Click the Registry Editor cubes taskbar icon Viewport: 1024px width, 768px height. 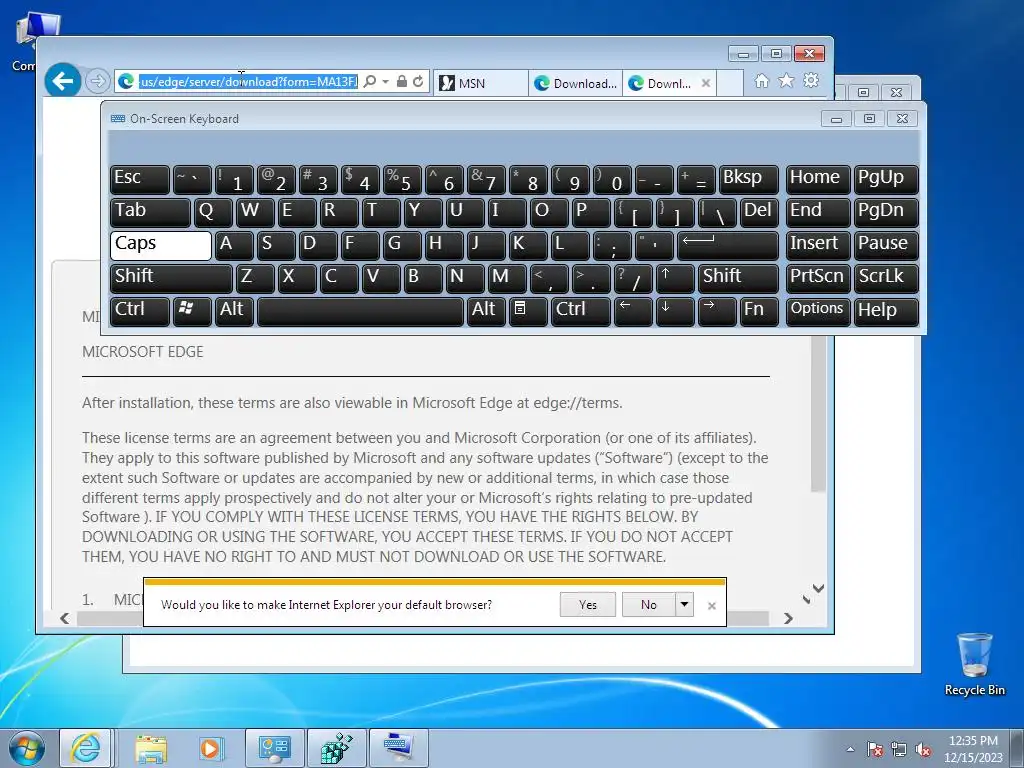click(336, 748)
